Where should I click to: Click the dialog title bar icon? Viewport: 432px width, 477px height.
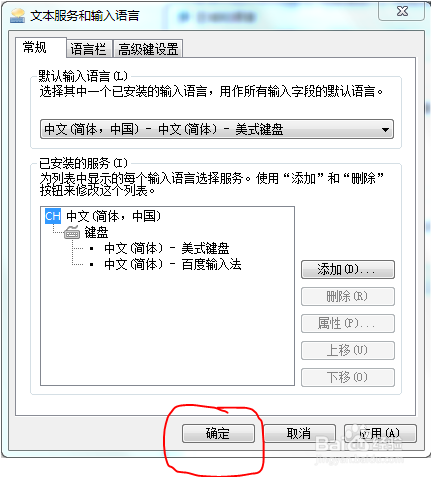point(18,16)
